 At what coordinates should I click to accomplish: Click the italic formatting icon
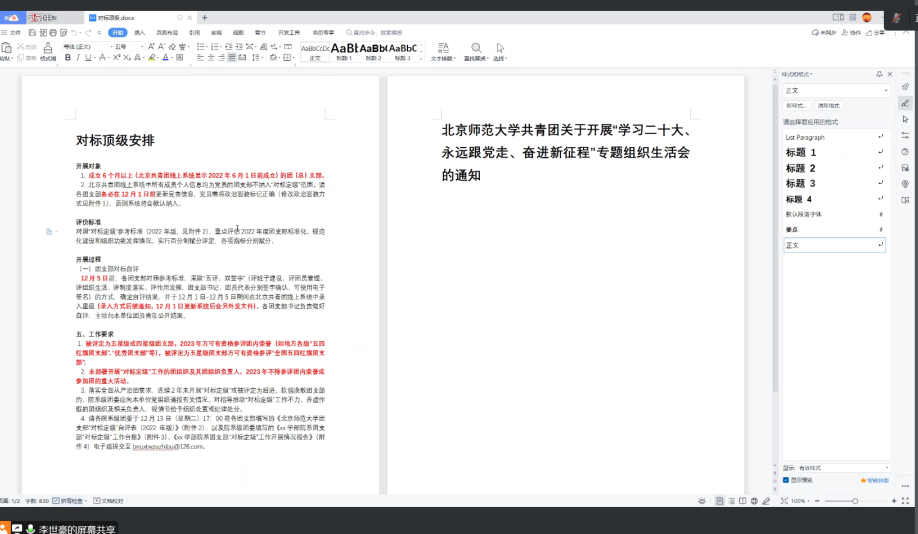tap(78, 58)
